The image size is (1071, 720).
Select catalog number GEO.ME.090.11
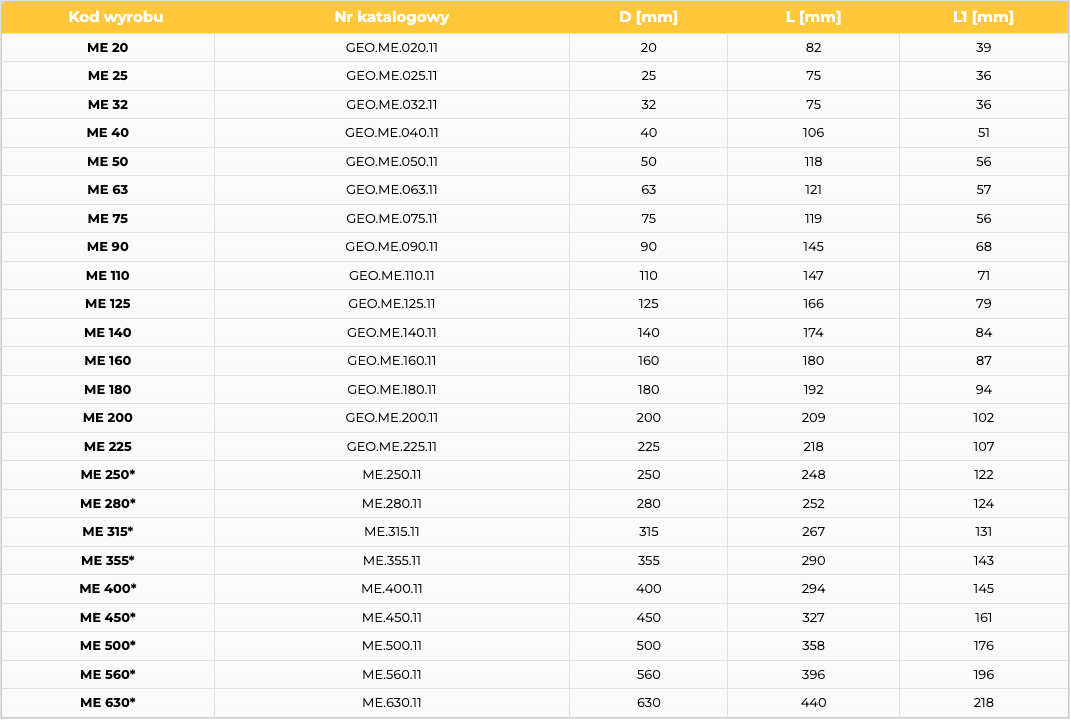coord(391,247)
